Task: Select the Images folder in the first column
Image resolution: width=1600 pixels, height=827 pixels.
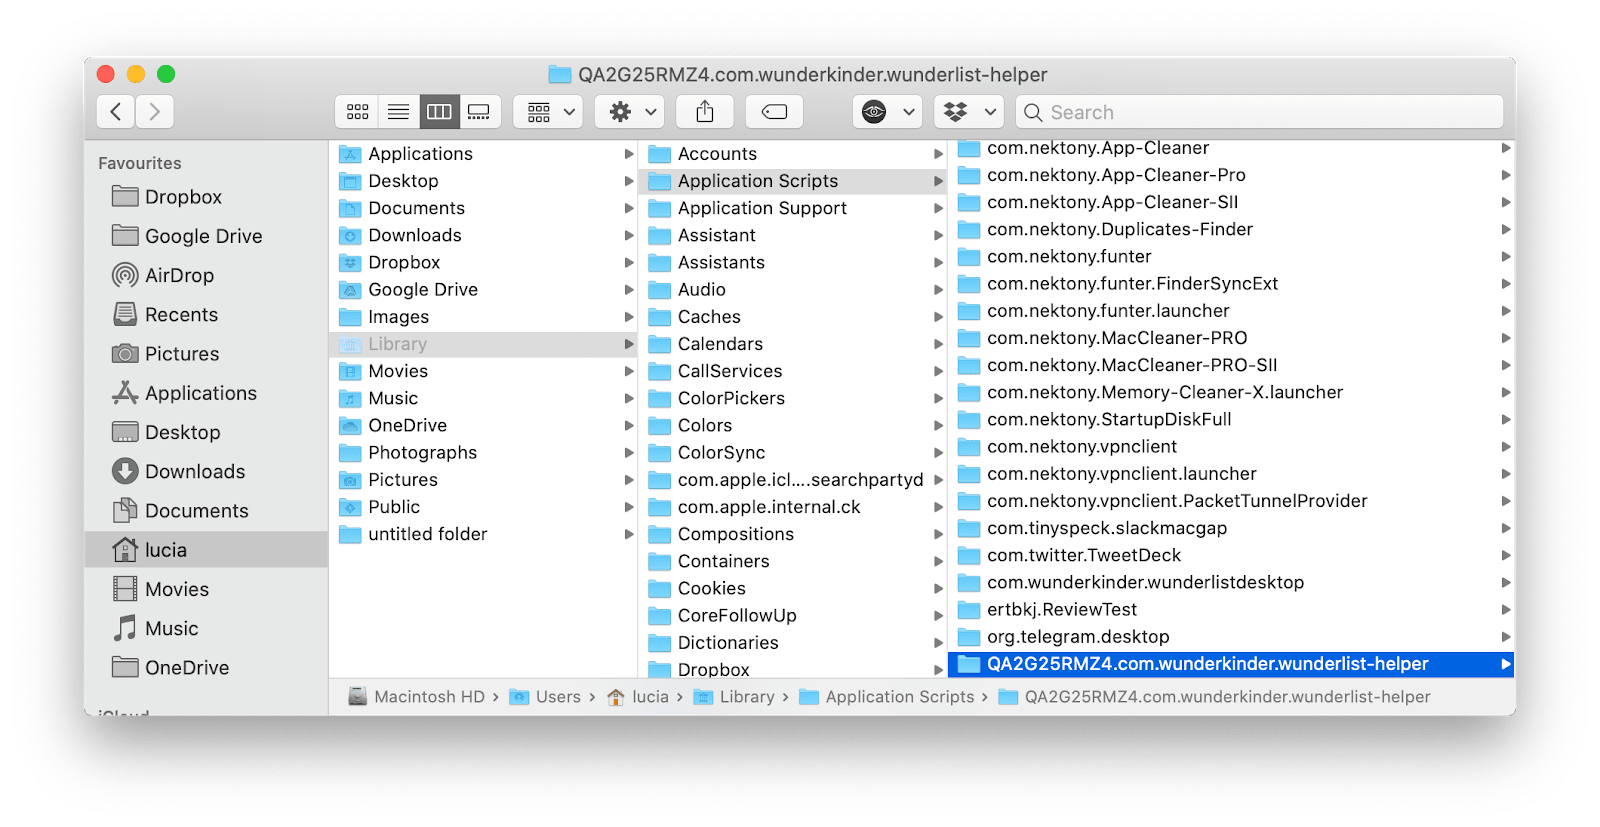Action: [x=483, y=317]
